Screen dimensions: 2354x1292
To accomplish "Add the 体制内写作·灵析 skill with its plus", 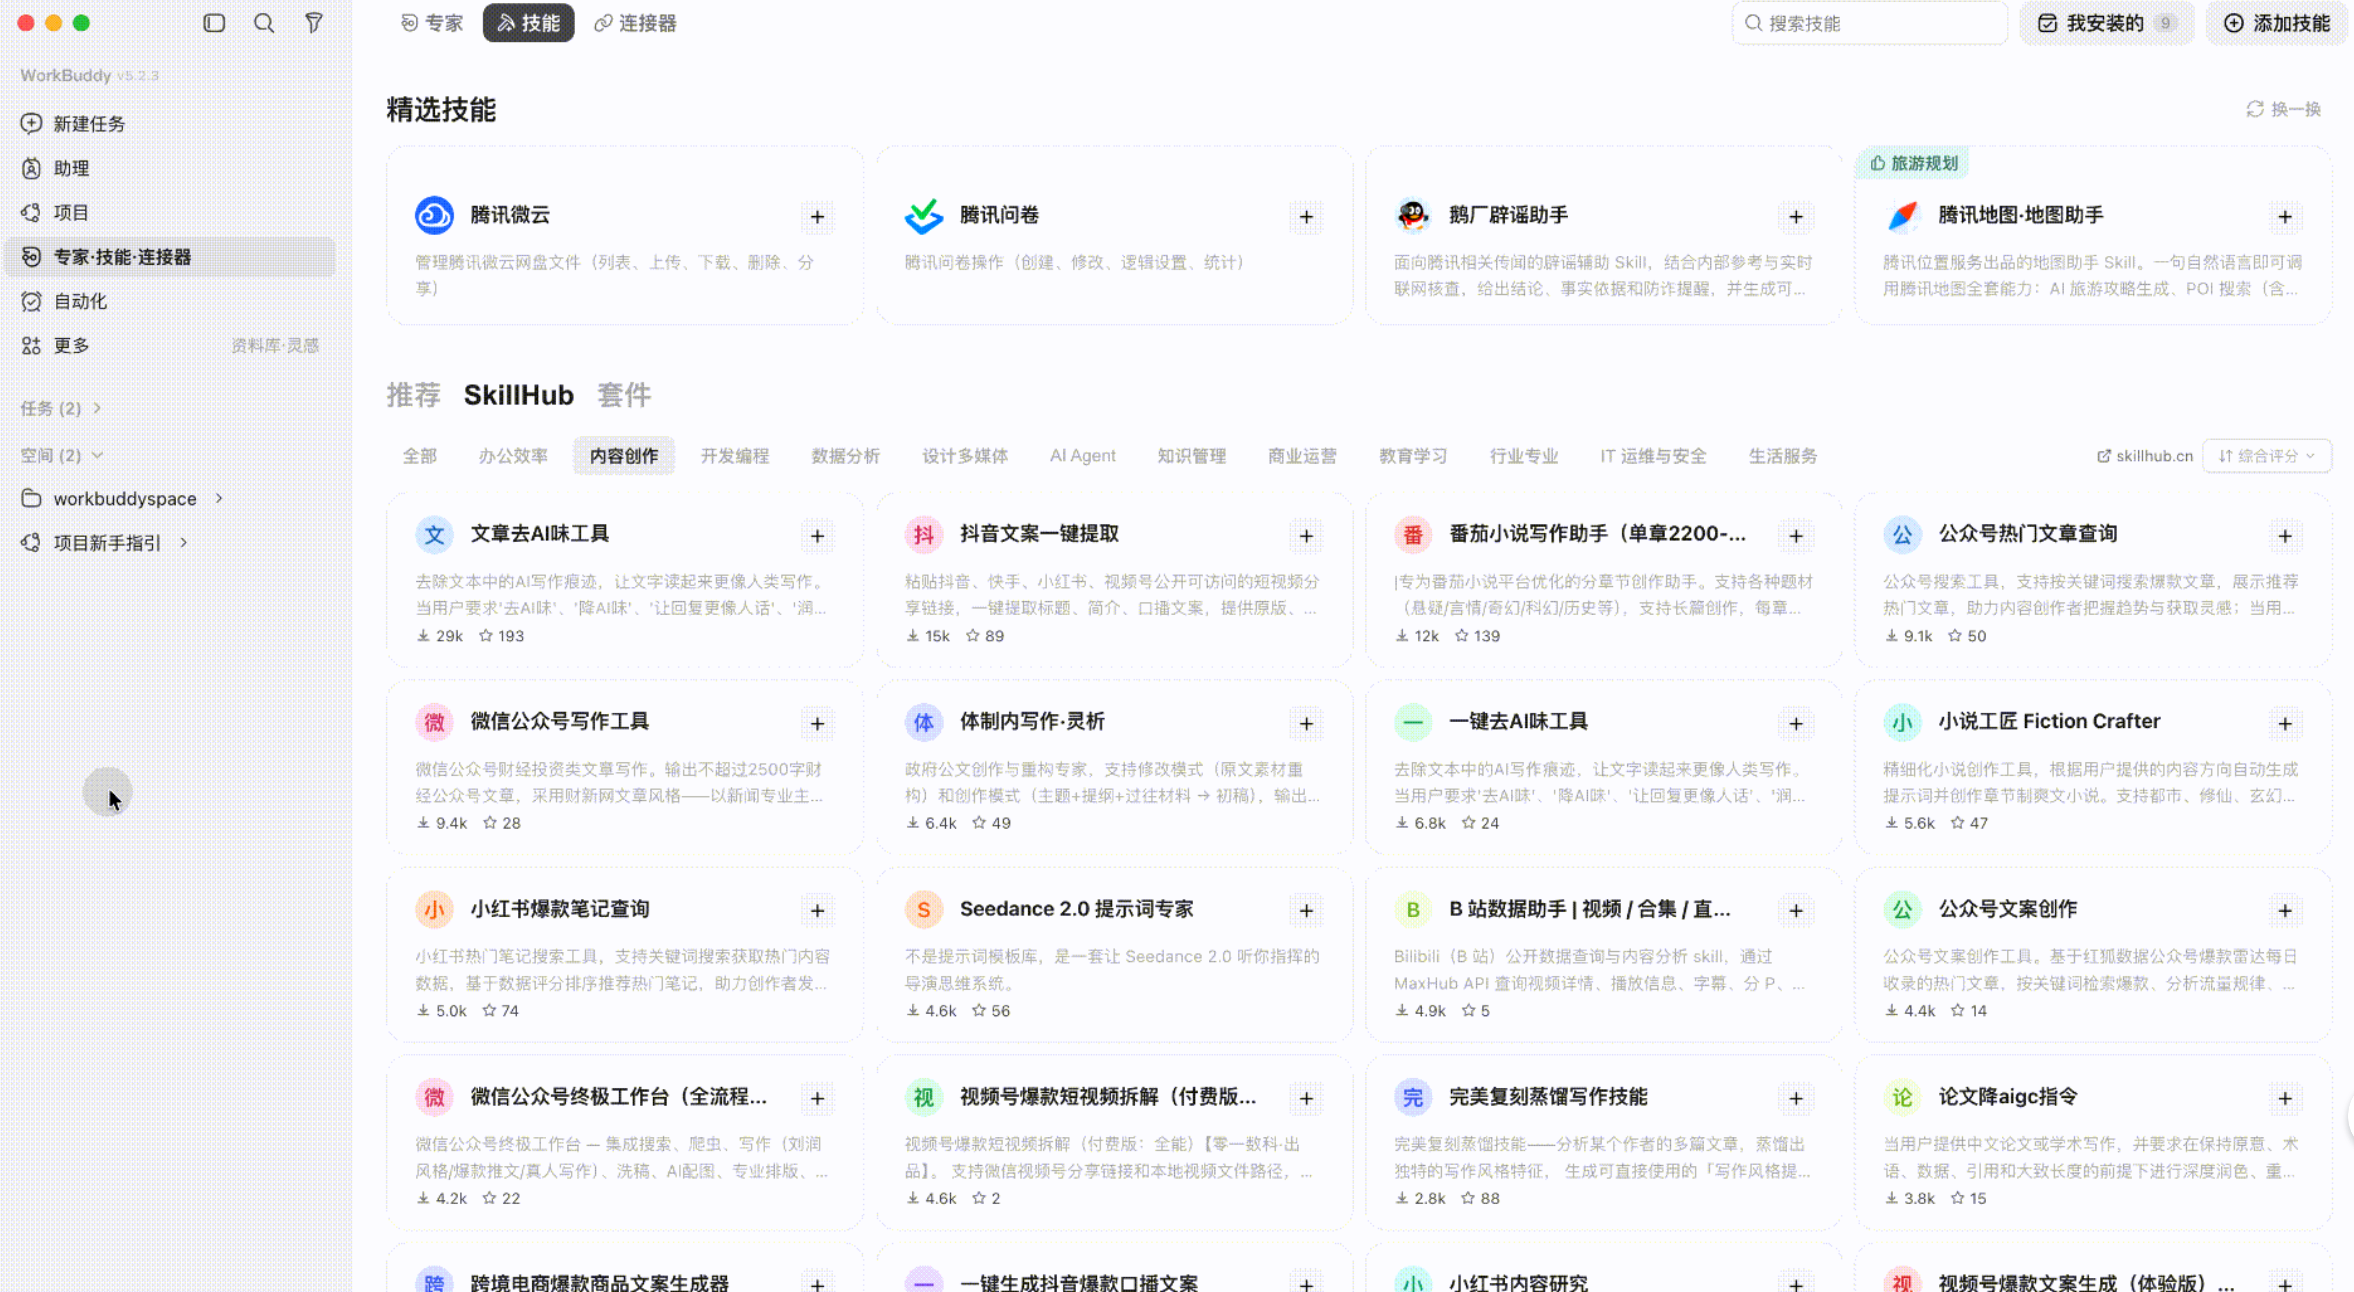I will tap(1306, 723).
